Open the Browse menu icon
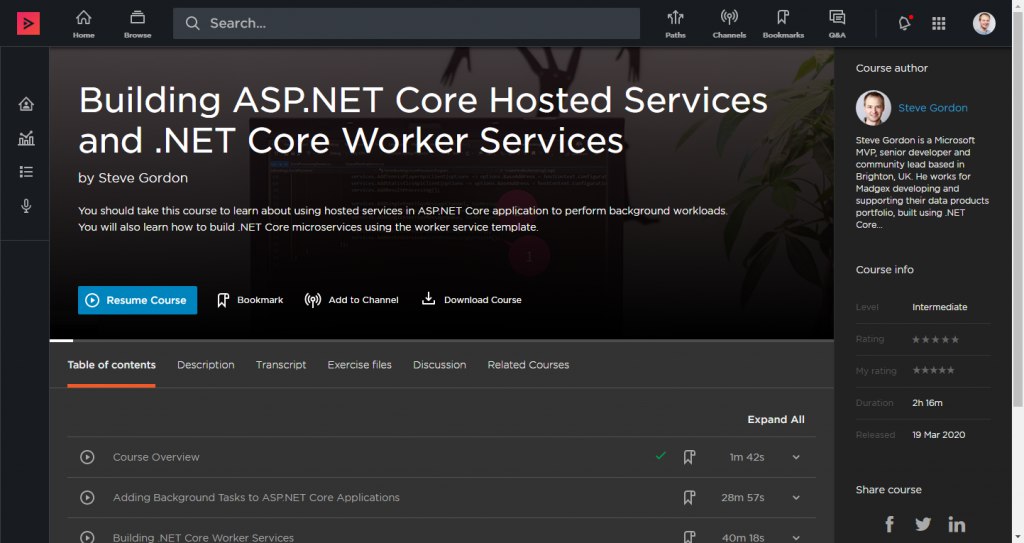This screenshot has height=543, width=1024. tap(137, 24)
